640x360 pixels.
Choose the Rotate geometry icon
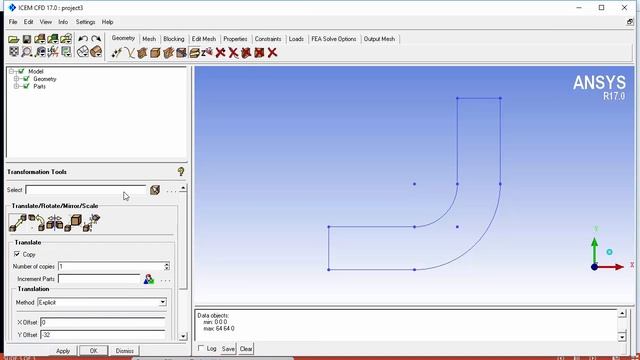(36, 223)
